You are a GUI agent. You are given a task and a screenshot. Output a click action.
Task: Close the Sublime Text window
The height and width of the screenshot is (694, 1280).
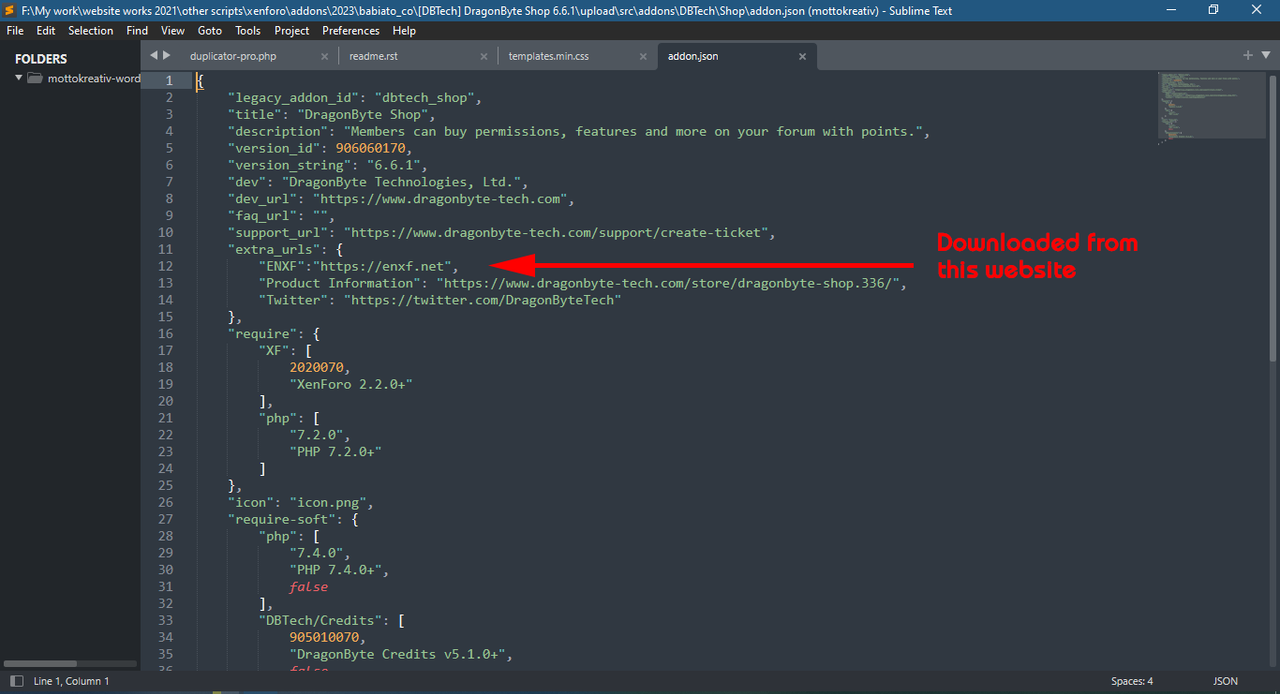coord(1258,10)
